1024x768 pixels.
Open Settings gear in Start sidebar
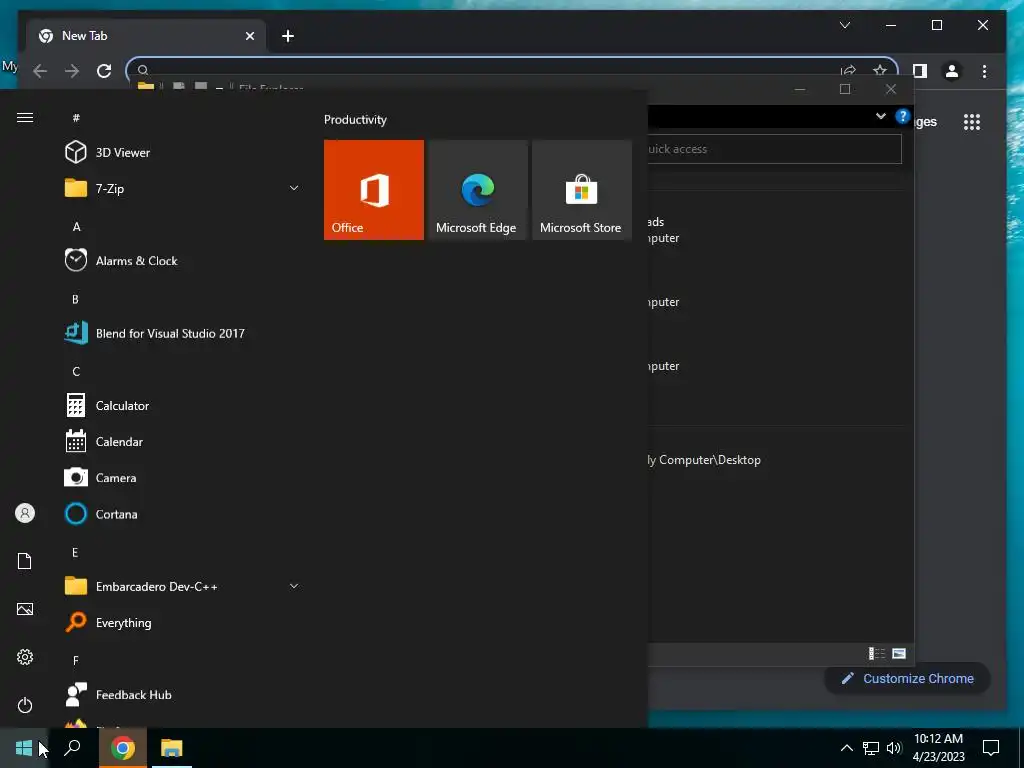click(25, 657)
